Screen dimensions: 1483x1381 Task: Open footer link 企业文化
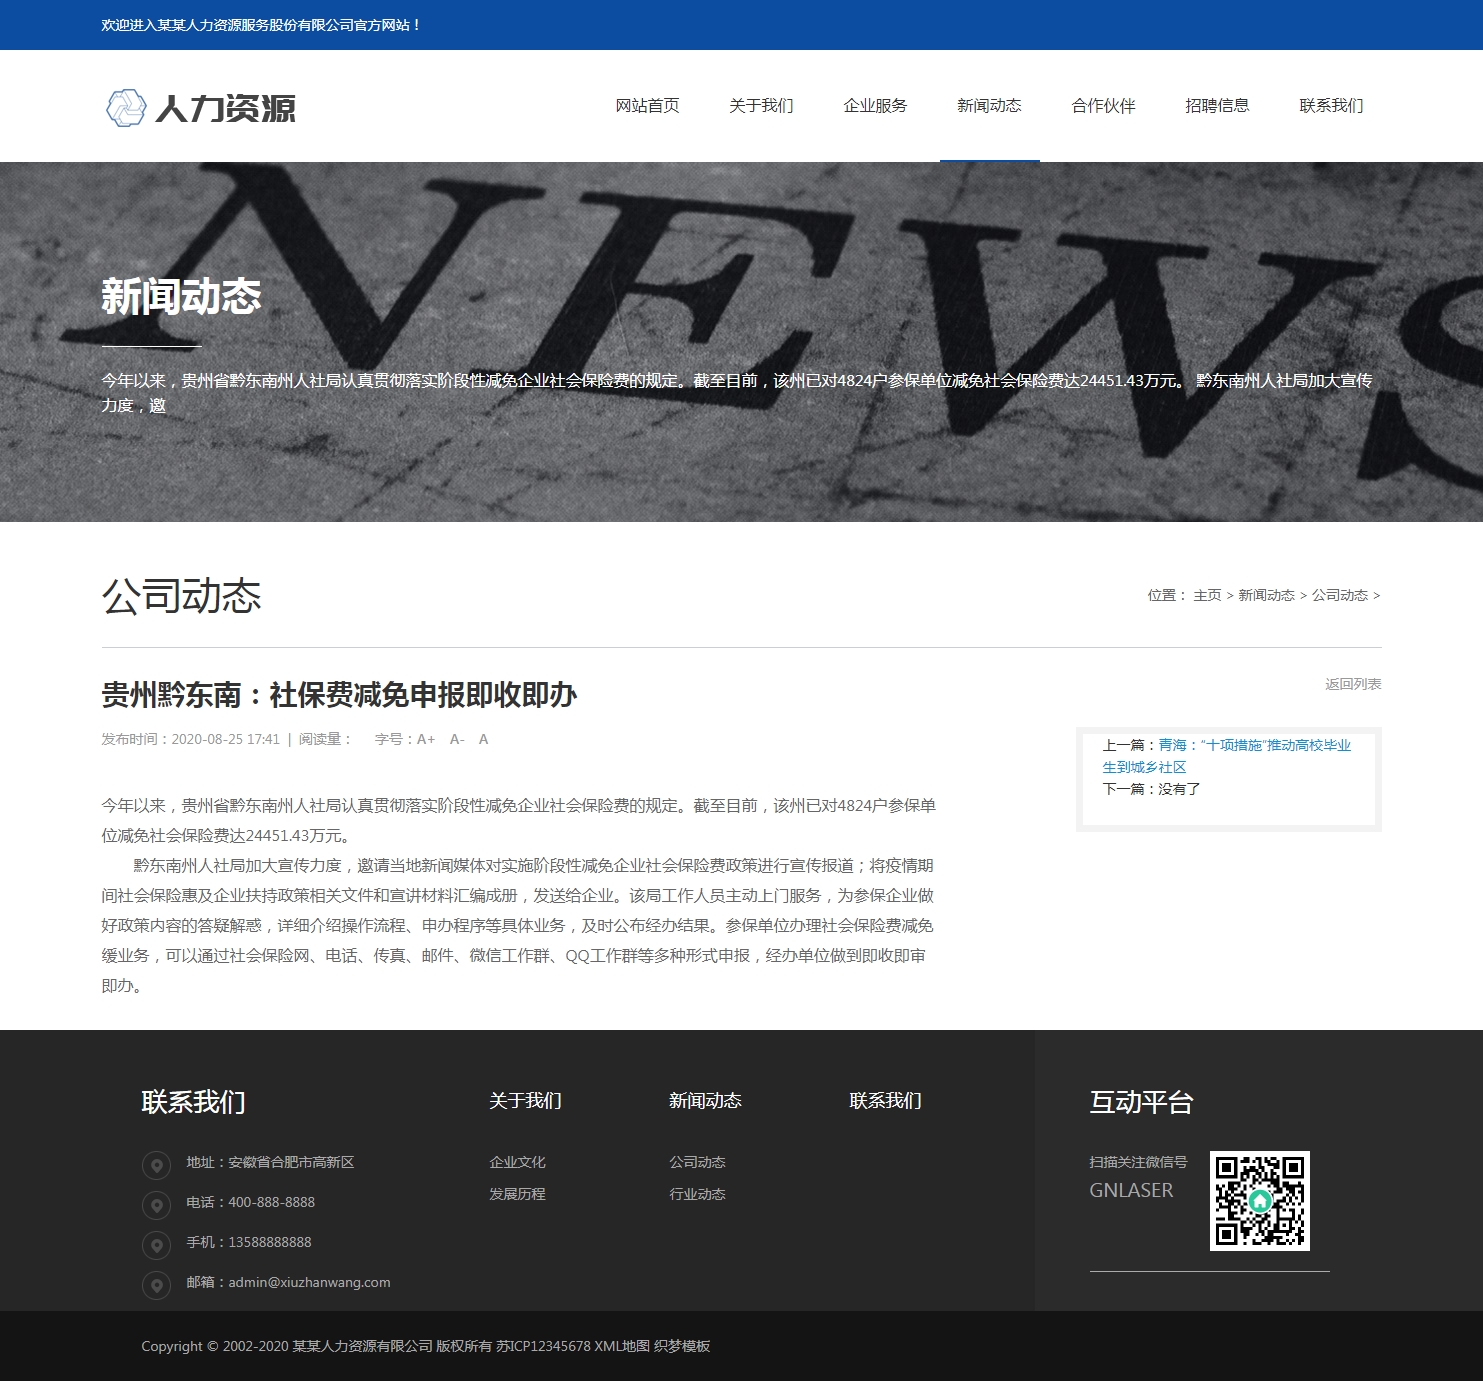(x=517, y=1162)
